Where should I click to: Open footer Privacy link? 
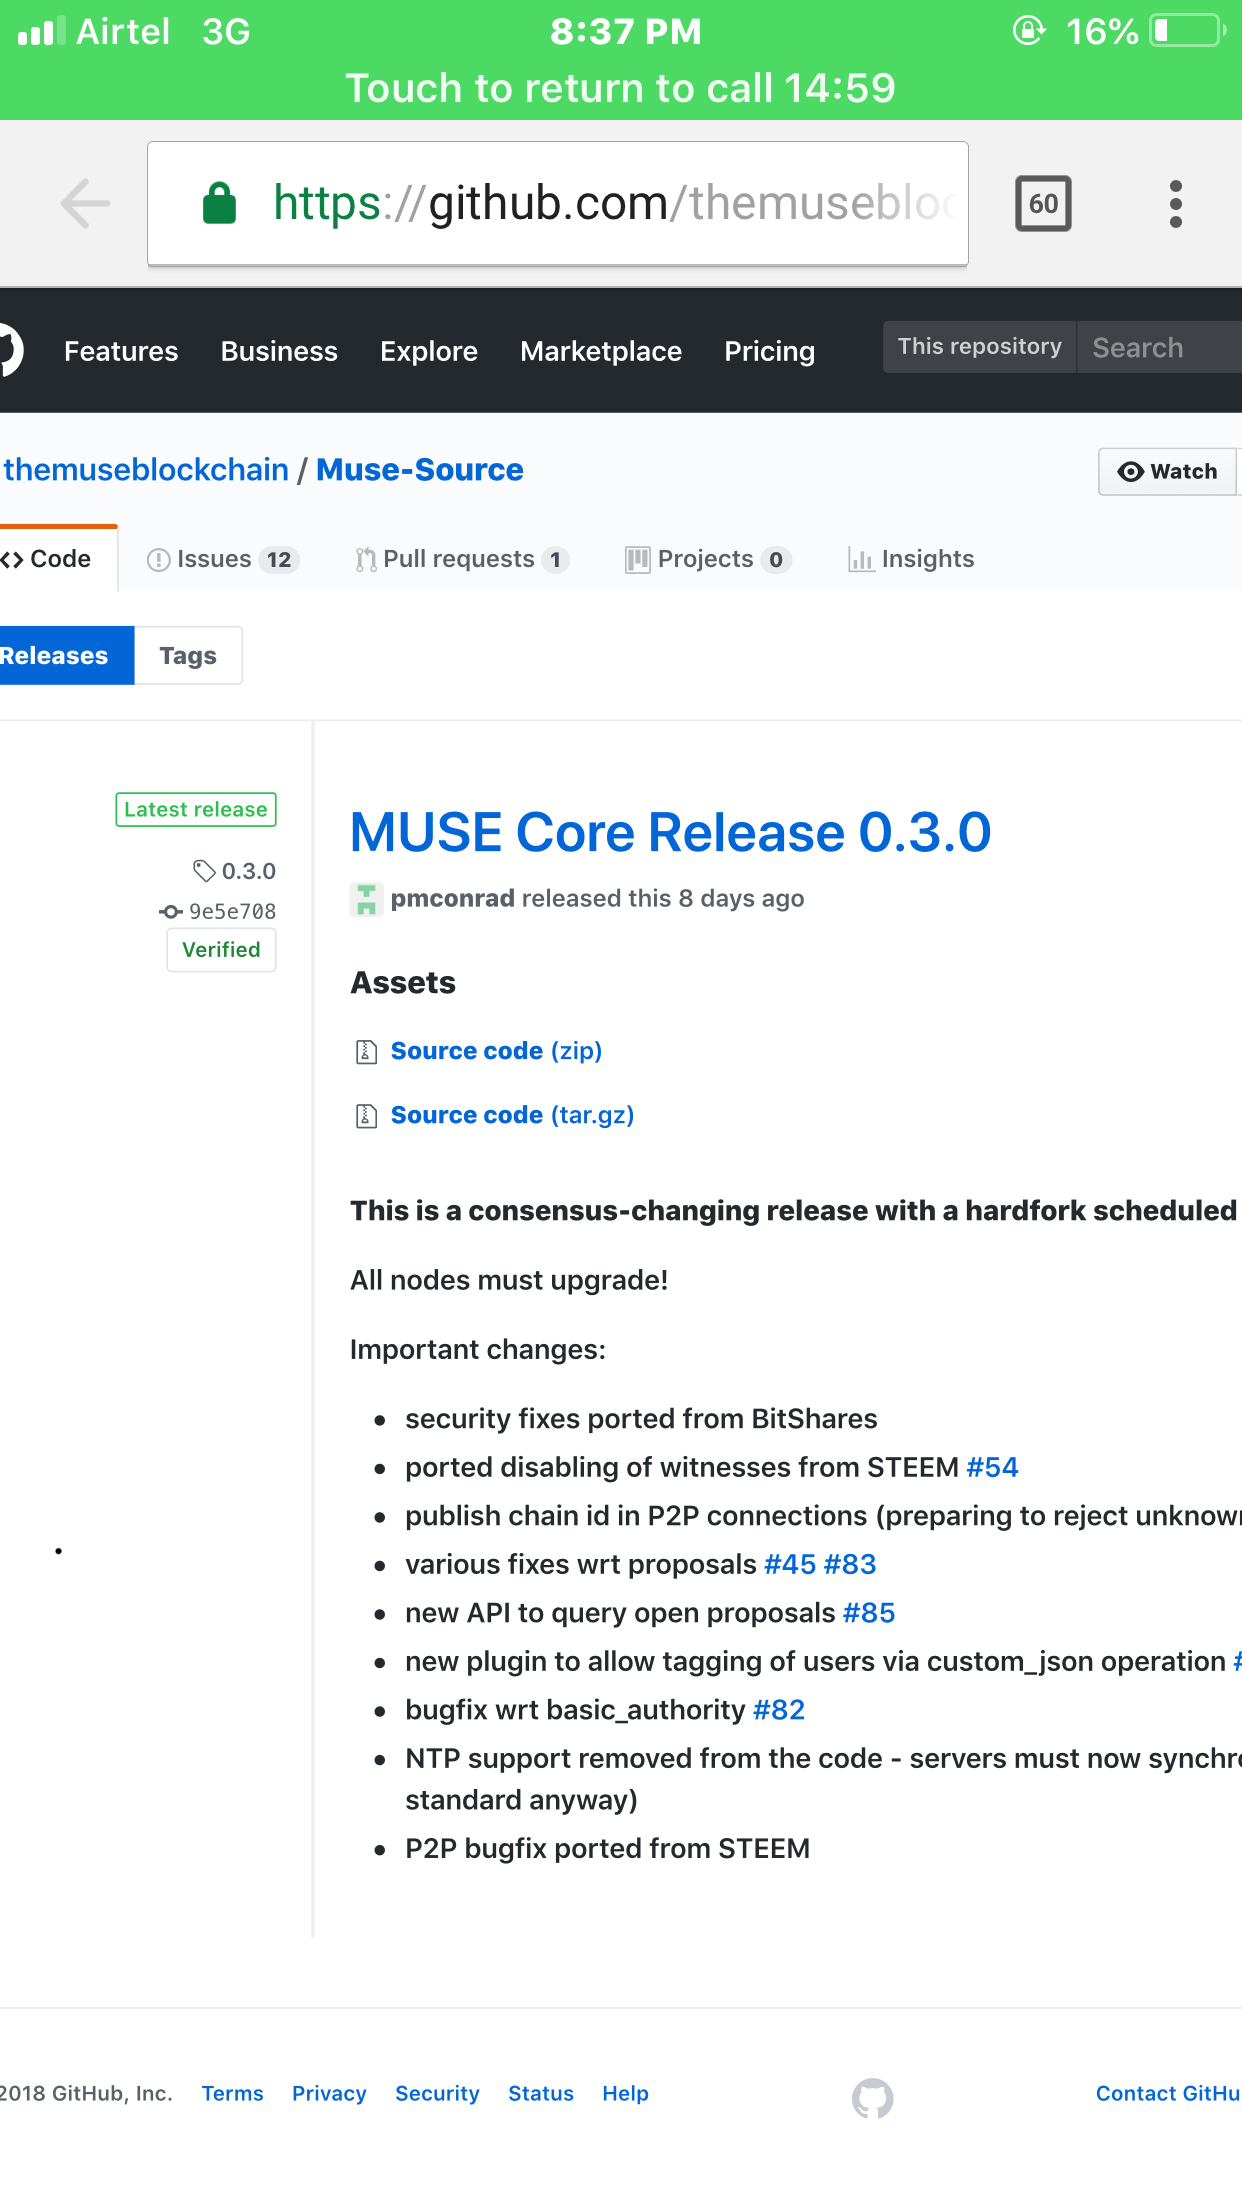click(329, 2093)
